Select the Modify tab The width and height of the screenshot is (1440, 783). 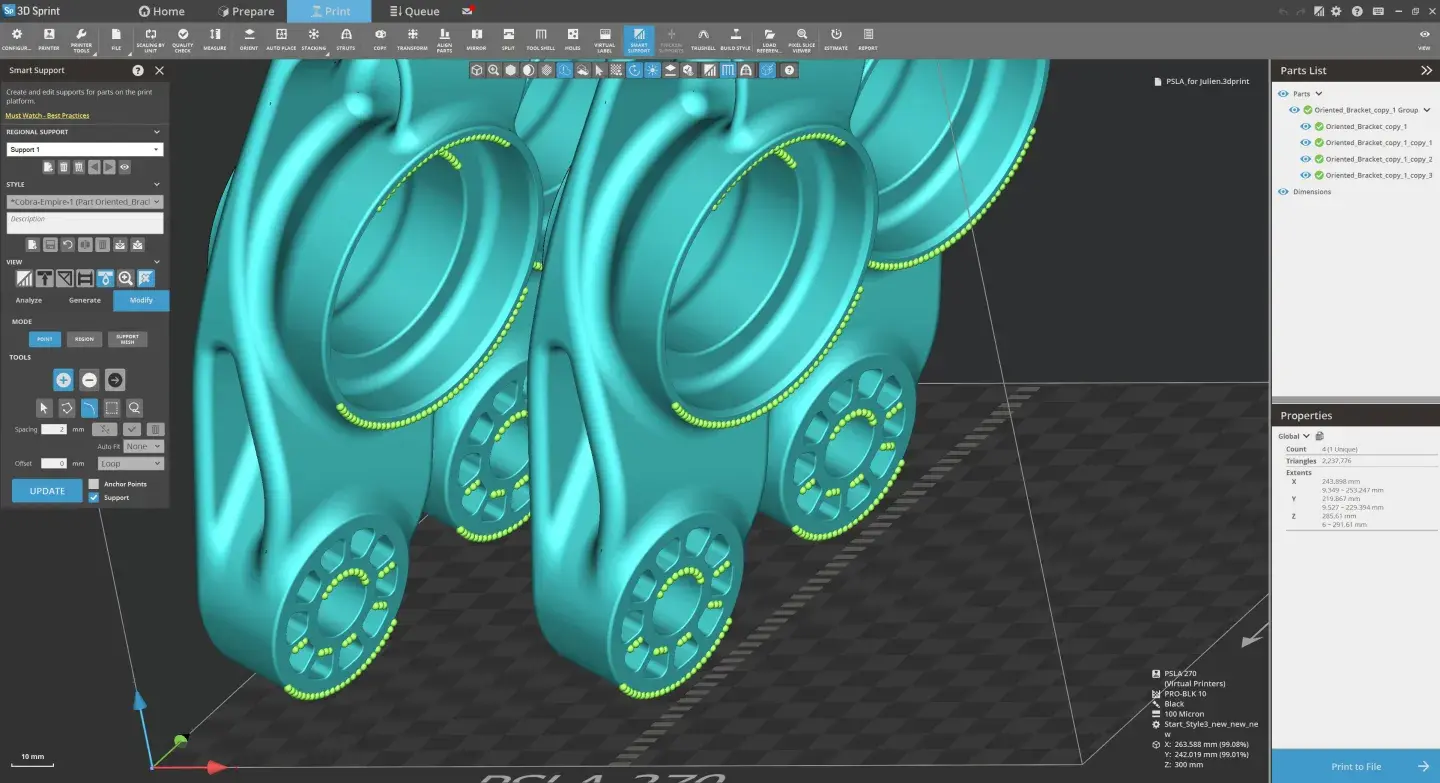click(141, 300)
